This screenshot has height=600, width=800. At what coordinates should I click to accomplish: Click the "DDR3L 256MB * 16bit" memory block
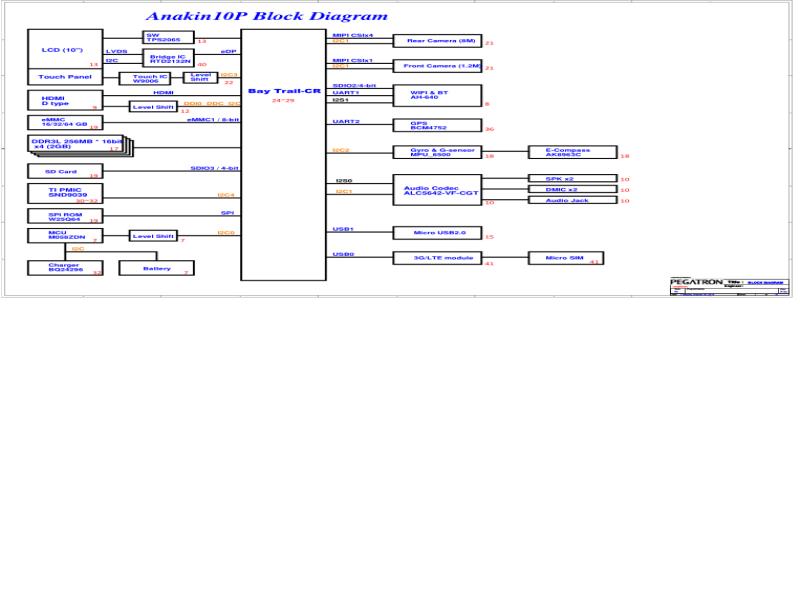point(76,143)
